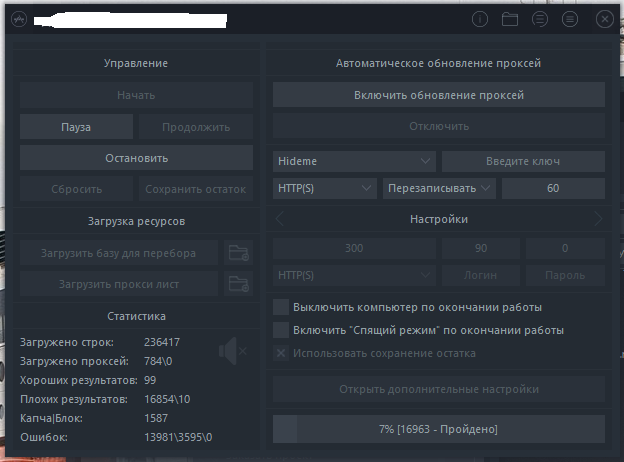Image resolution: width=624 pixels, height=462 pixels.
Task: Open the Hideme proxy source dropdown
Action: (x=353, y=161)
